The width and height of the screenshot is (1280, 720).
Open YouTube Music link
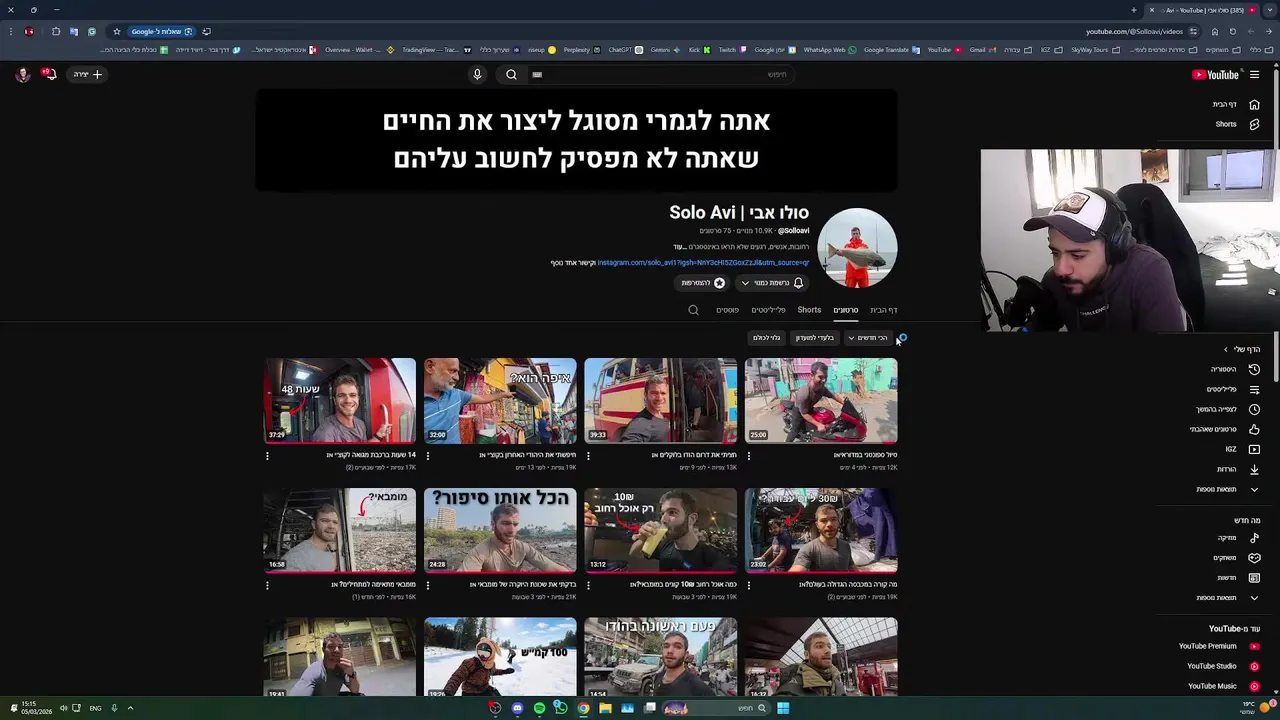point(1222,686)
